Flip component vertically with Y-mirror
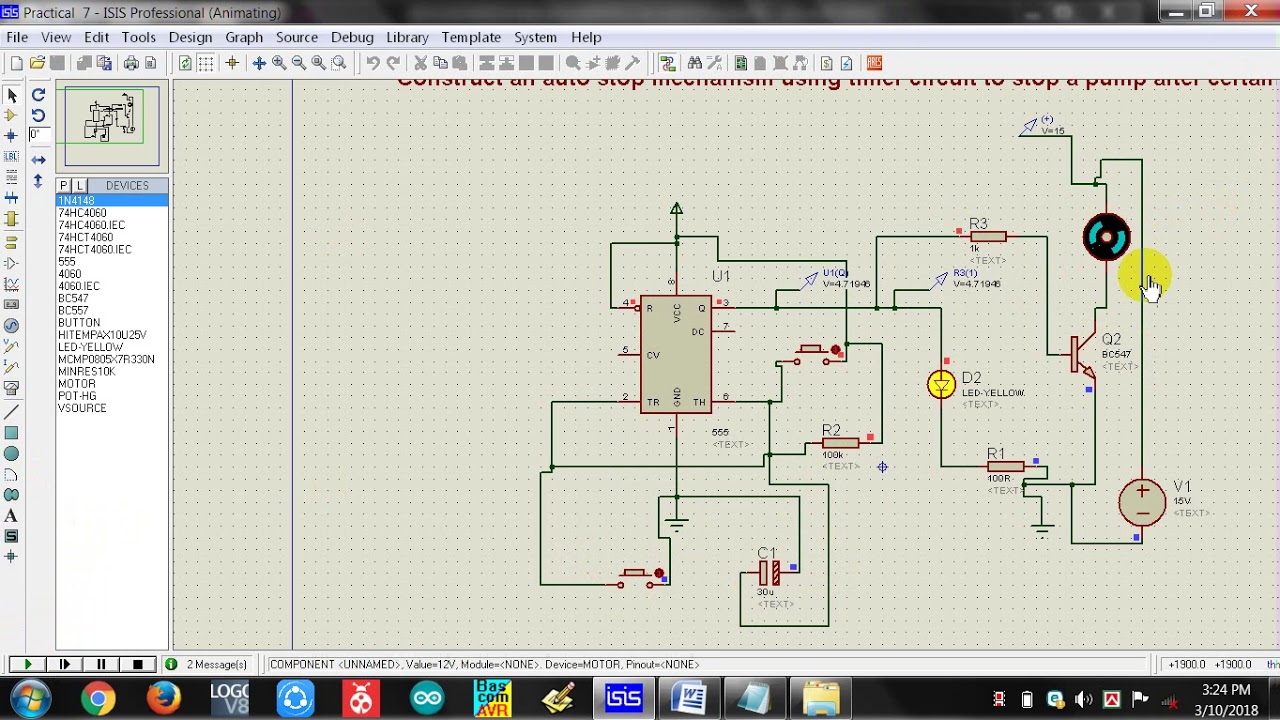1280x720 pixels. tap(38, 181)
